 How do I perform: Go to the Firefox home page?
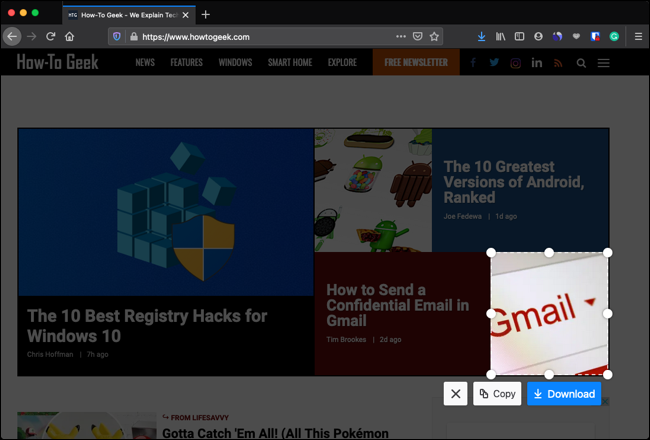click(69, 36)
